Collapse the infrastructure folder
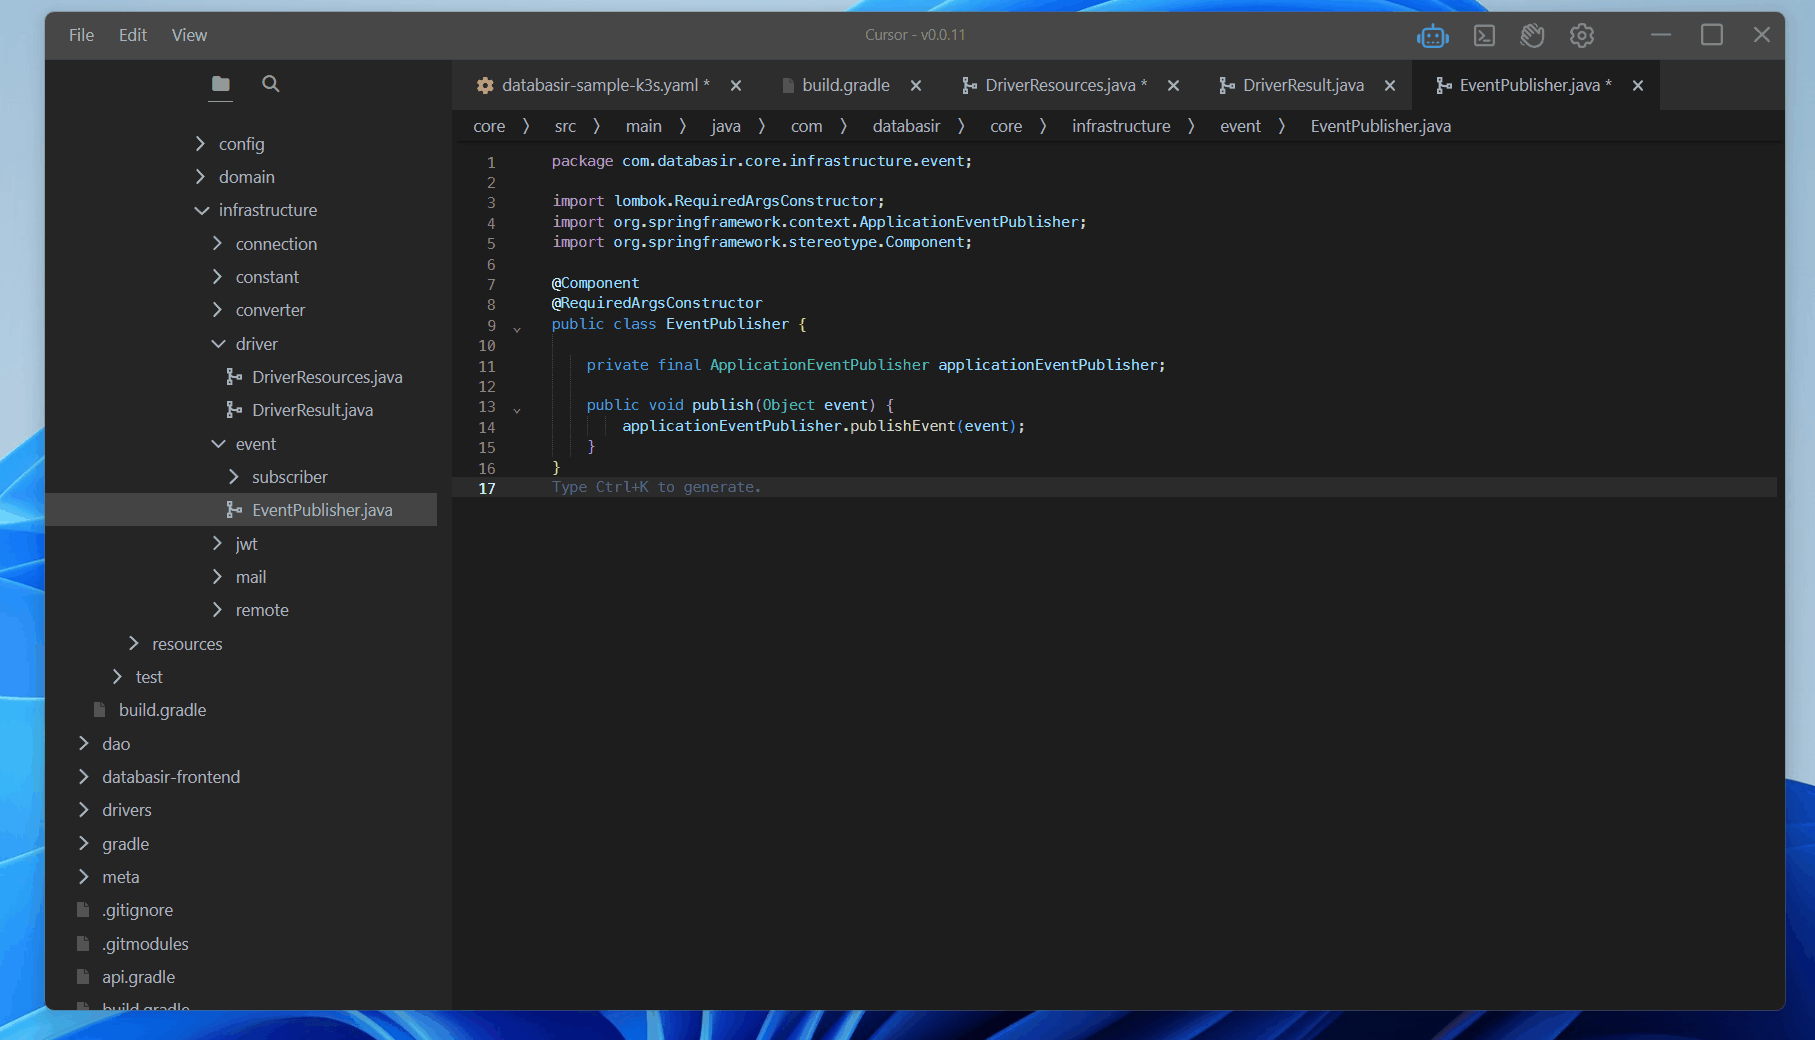 click(x=202, y=210)
